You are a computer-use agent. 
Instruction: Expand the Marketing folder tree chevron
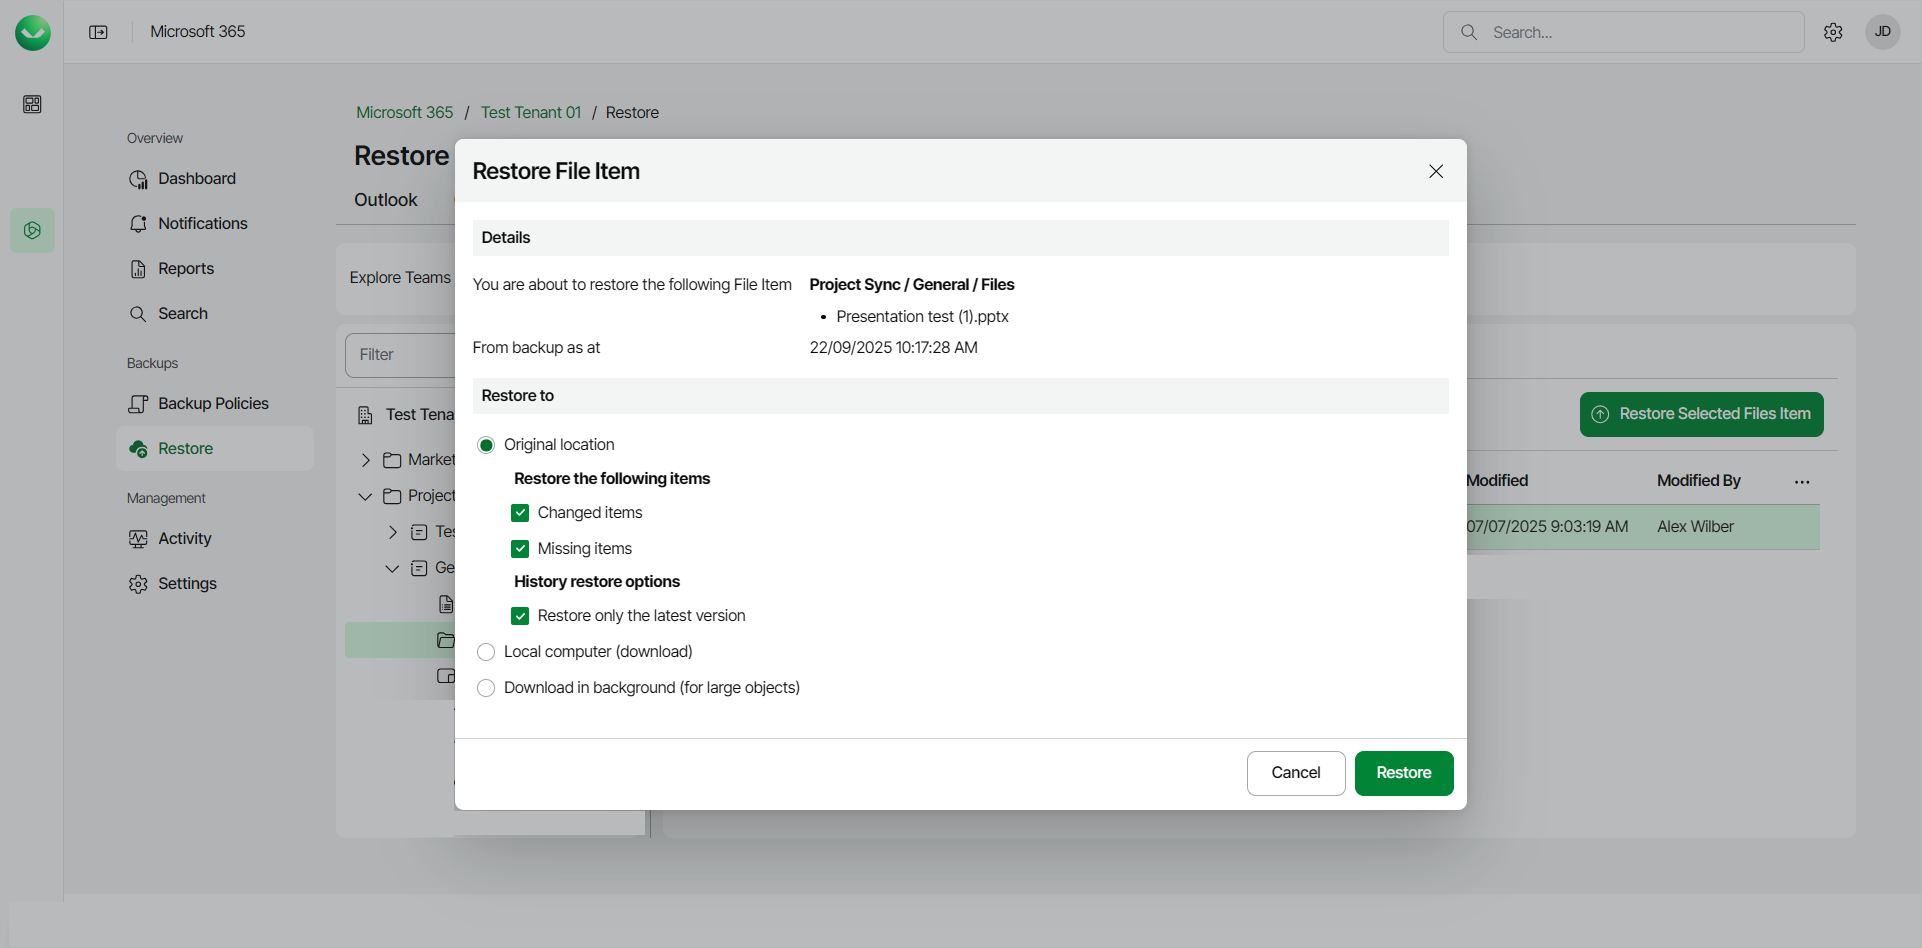[x=366, y=460]
